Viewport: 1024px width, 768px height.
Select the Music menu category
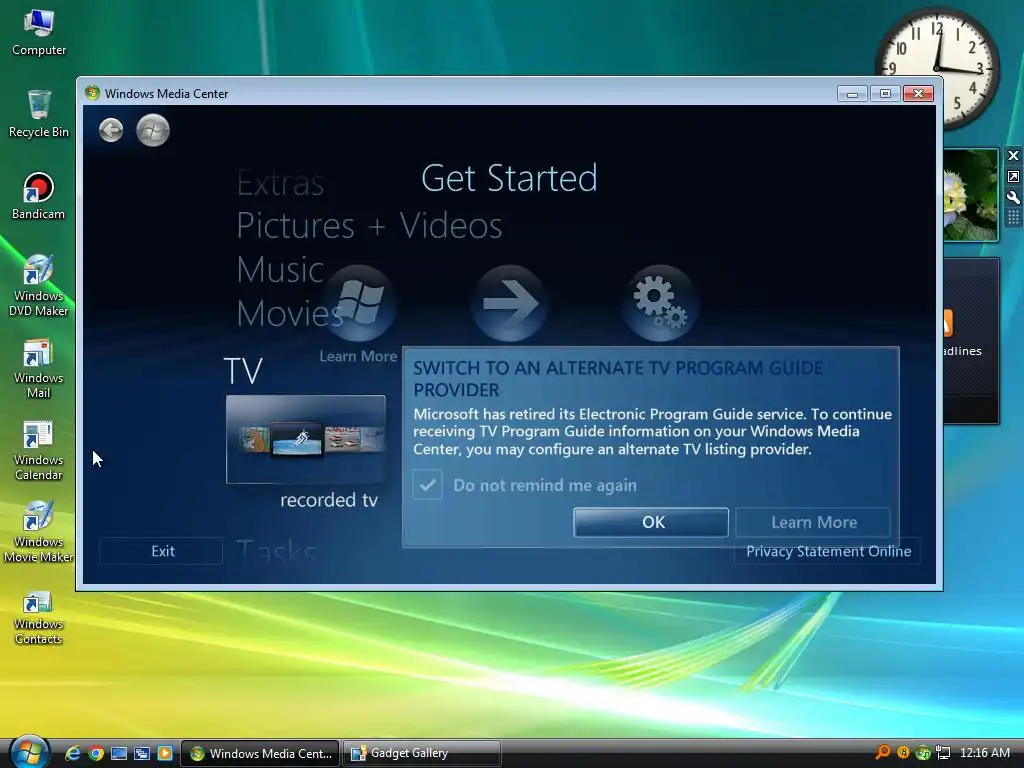[280, 270]
